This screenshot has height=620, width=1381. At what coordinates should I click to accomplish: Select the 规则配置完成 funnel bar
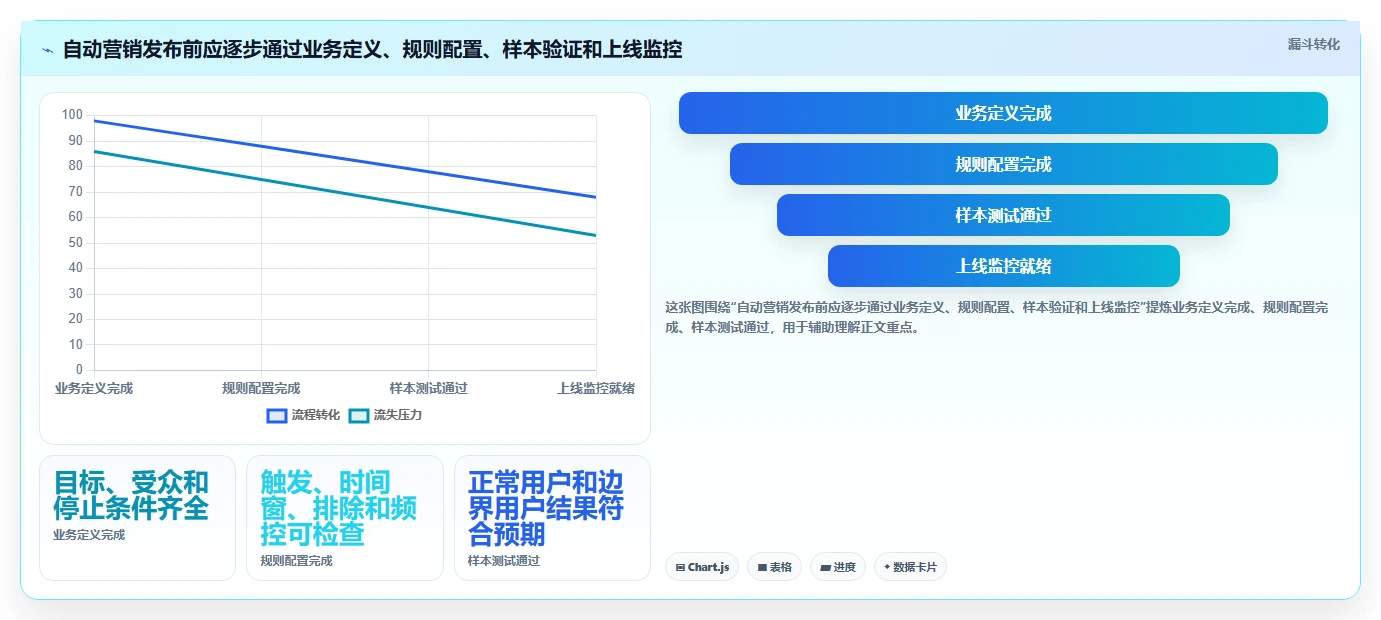coord(1003,164)
